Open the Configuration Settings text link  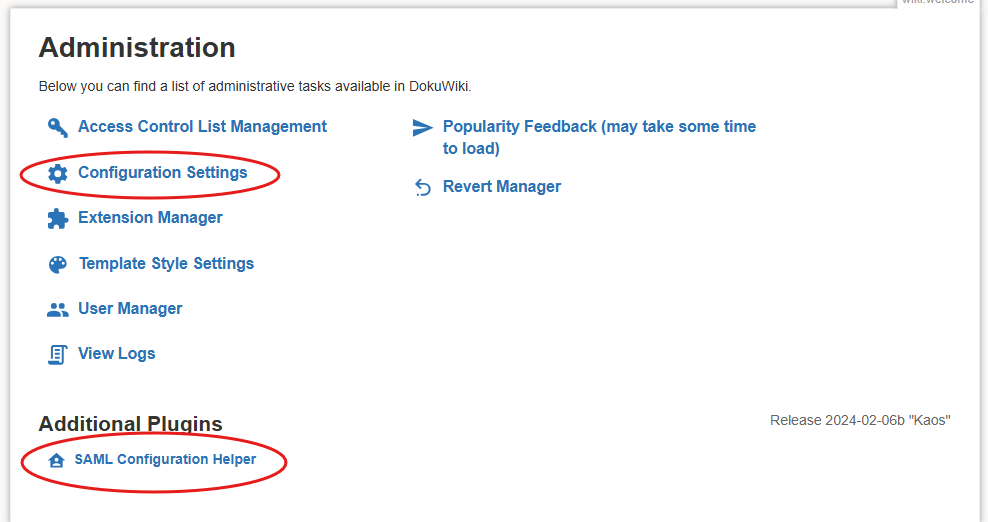pos(162,173)
